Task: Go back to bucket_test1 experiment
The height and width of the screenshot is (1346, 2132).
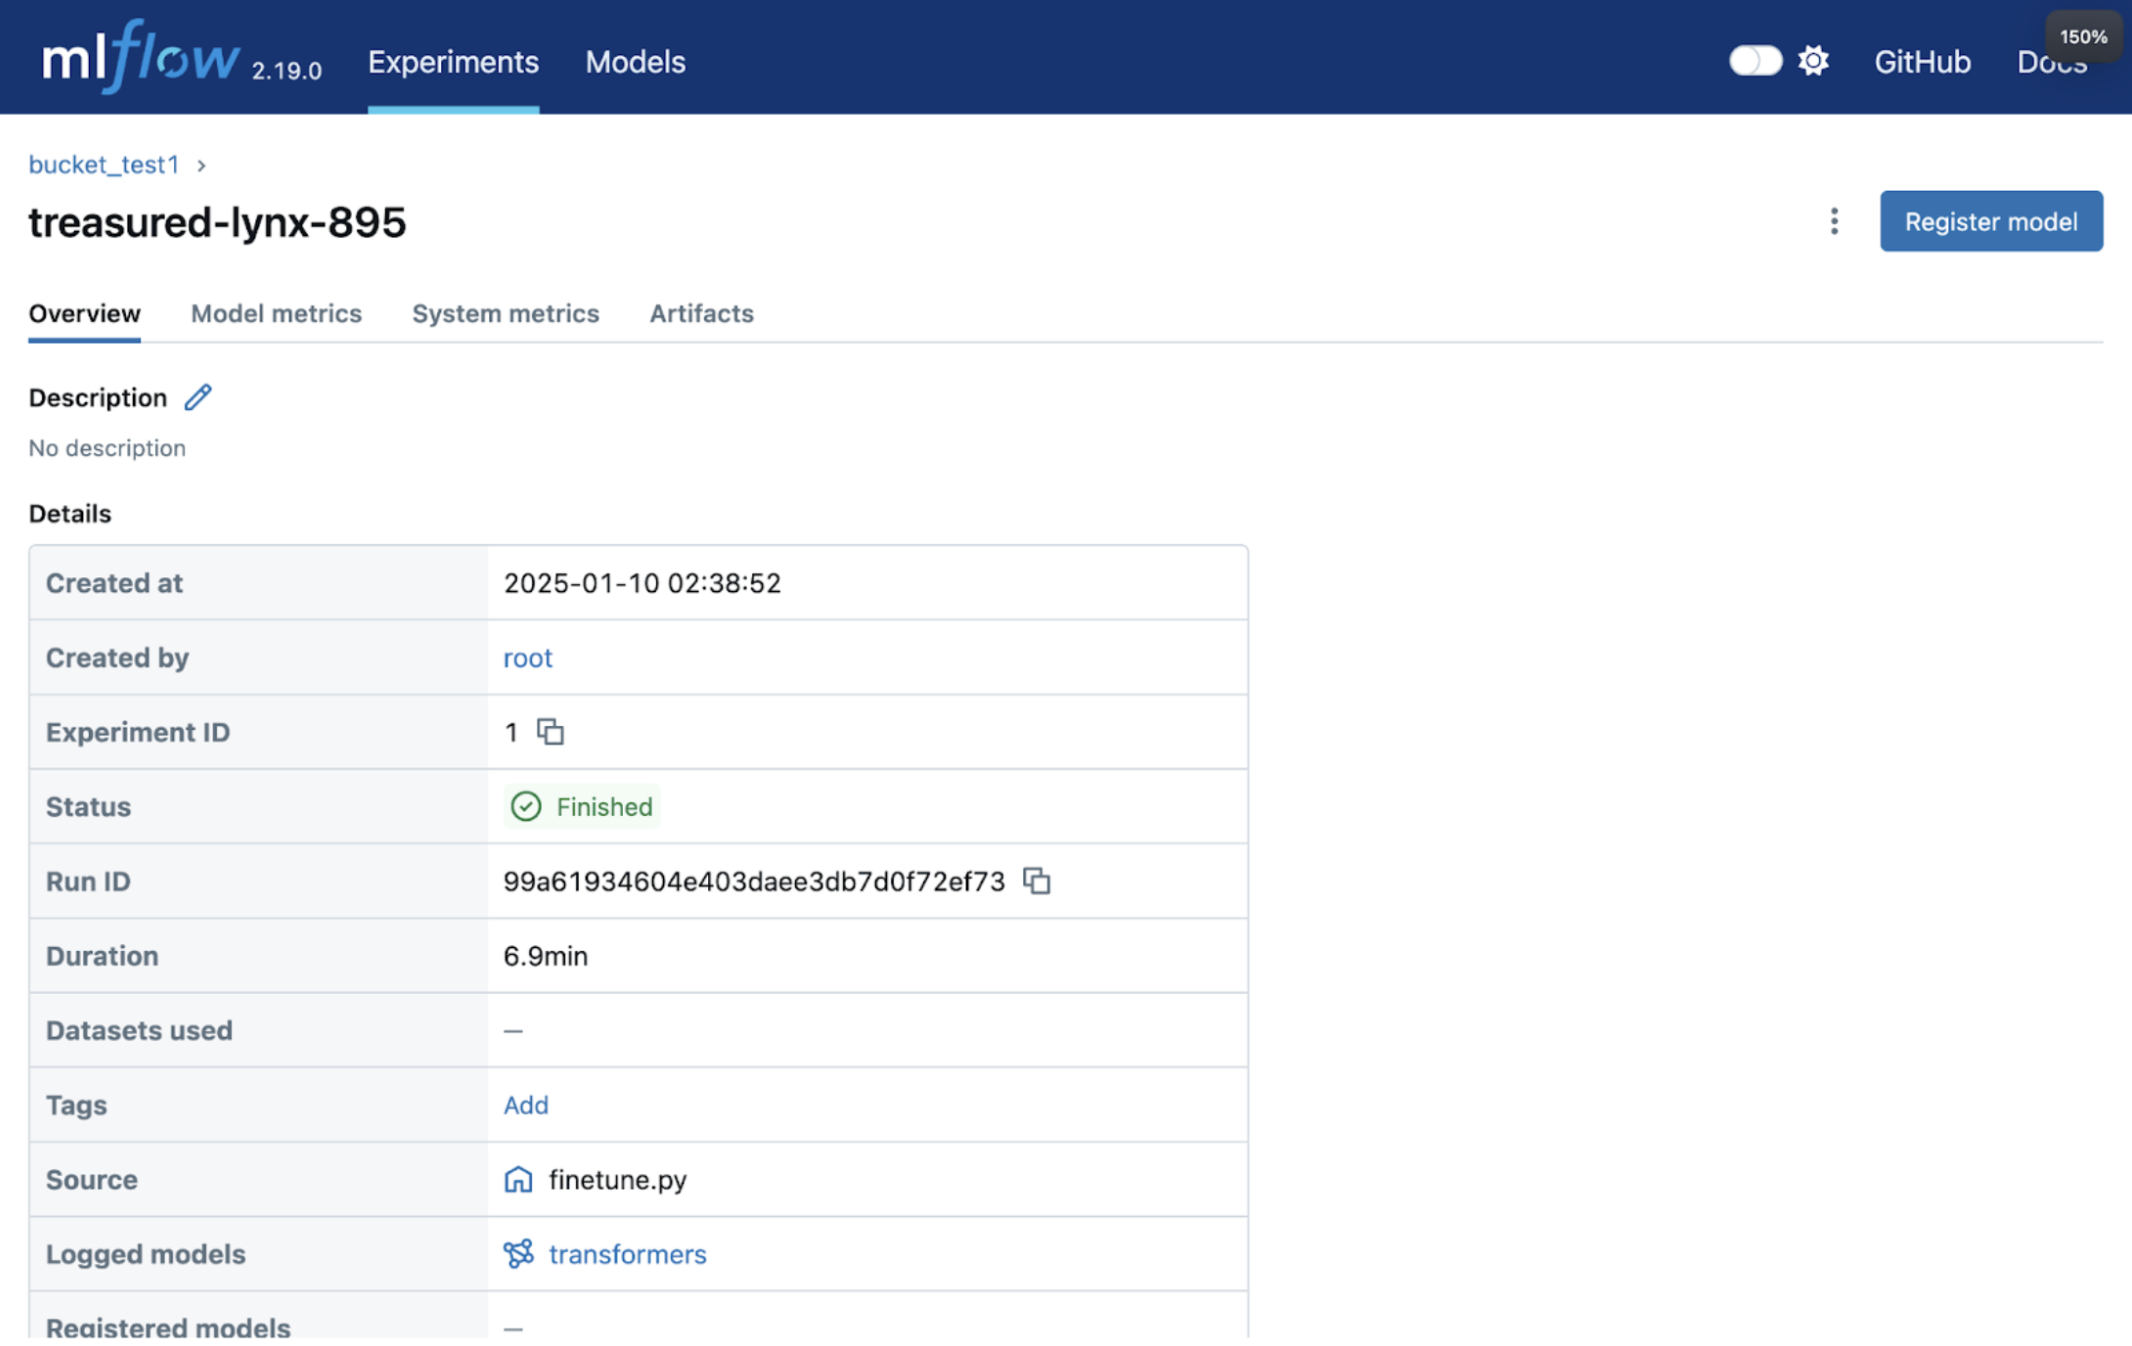Action: point(104,164)
